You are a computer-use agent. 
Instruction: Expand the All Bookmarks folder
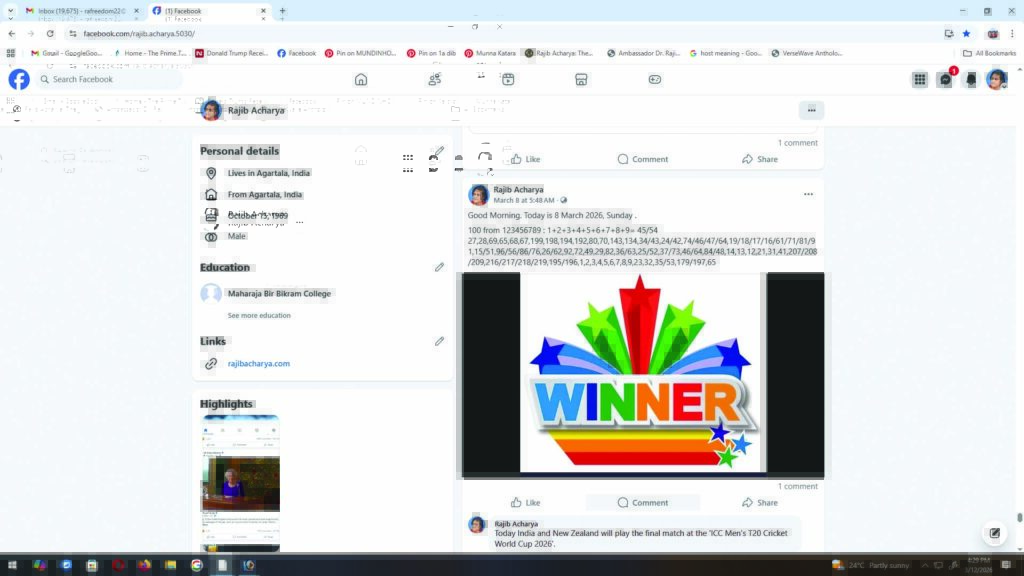click(989, 53)
